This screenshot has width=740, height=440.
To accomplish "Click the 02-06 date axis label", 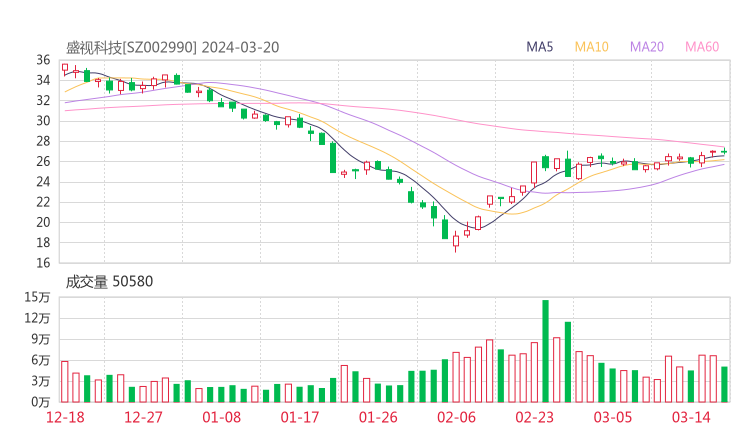I will pos(456,417).
